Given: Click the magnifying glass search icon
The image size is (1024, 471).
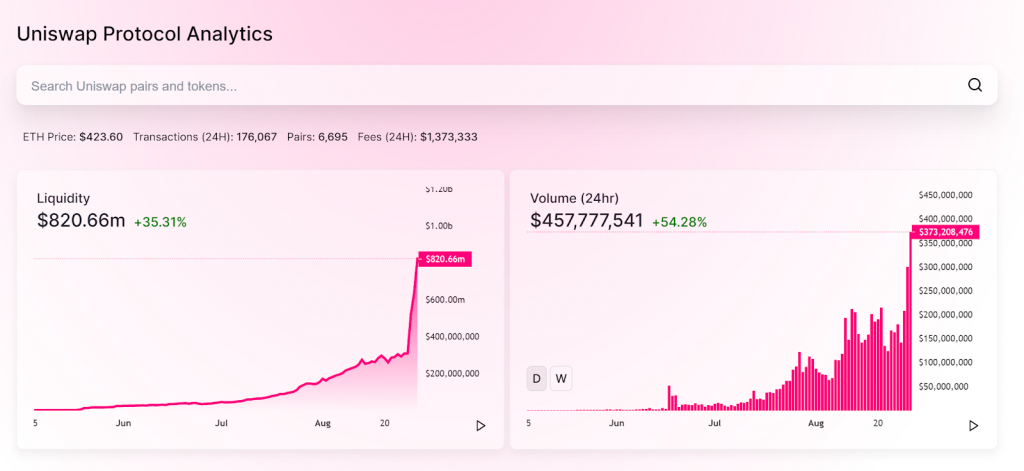Looking at the screenshot, I should pos(975,85).
